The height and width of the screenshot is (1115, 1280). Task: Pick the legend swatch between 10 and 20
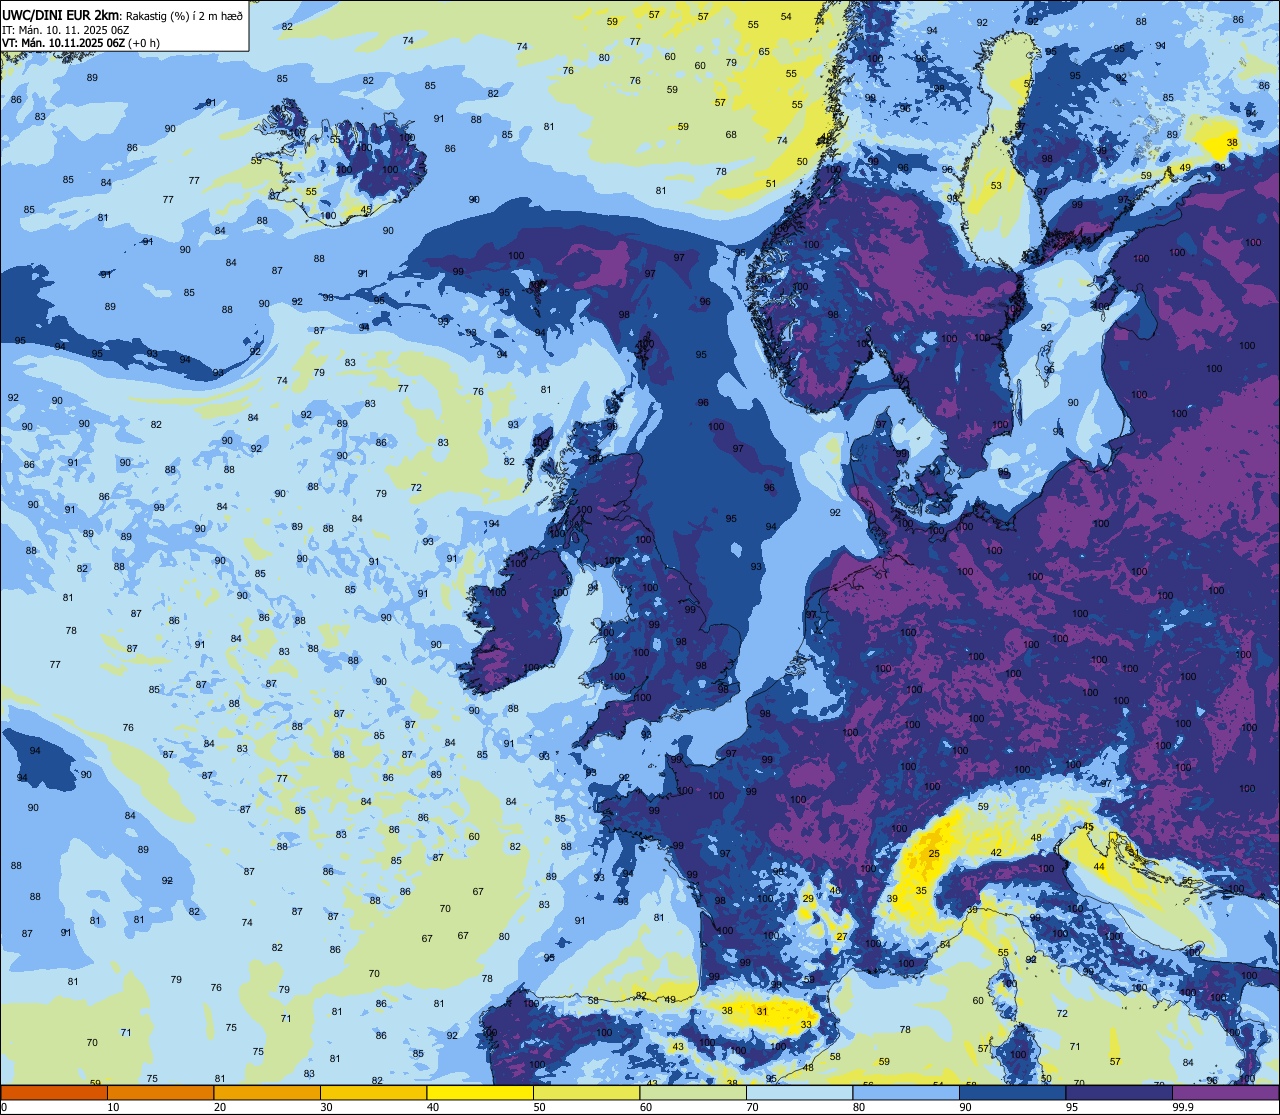click(x=160, y=1092)
